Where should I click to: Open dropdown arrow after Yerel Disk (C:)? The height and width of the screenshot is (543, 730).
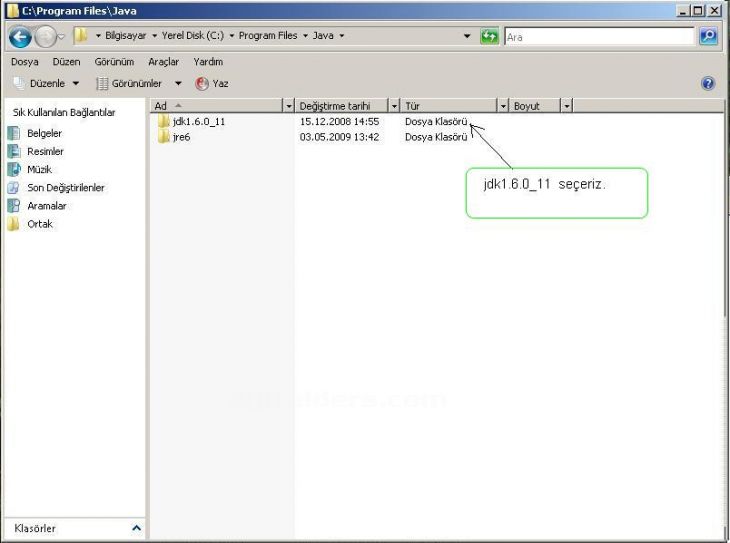tap(231, 36)
